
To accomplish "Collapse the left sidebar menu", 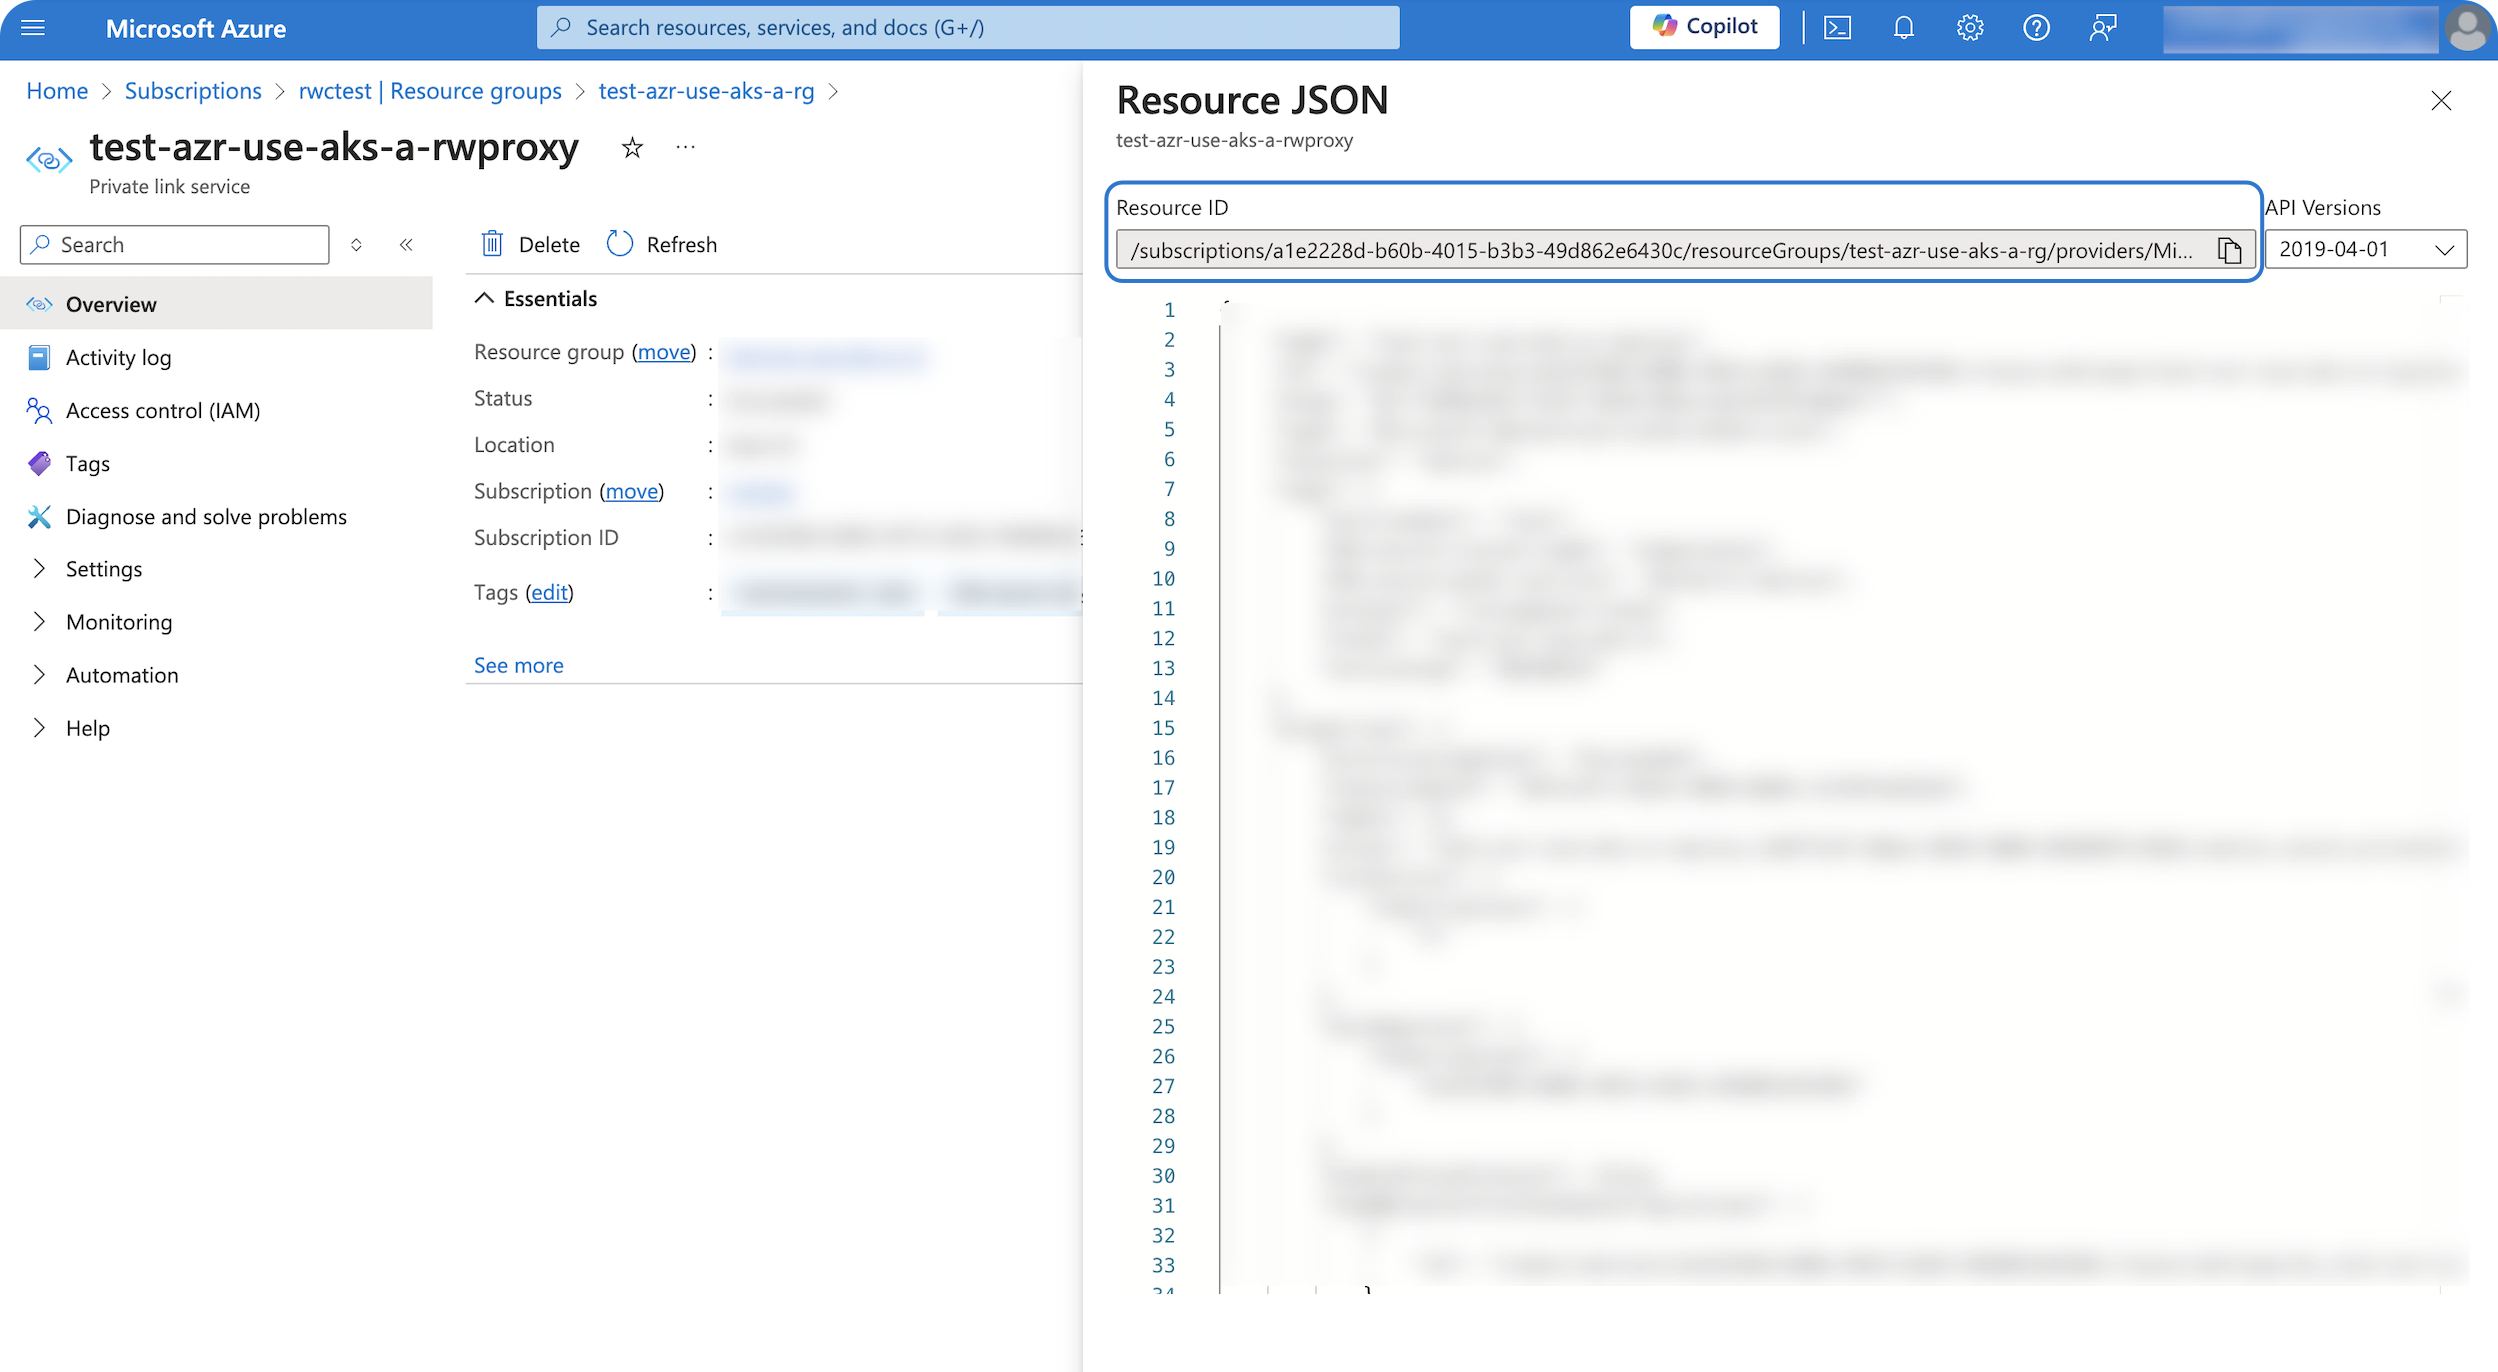I will coord(406,245).
